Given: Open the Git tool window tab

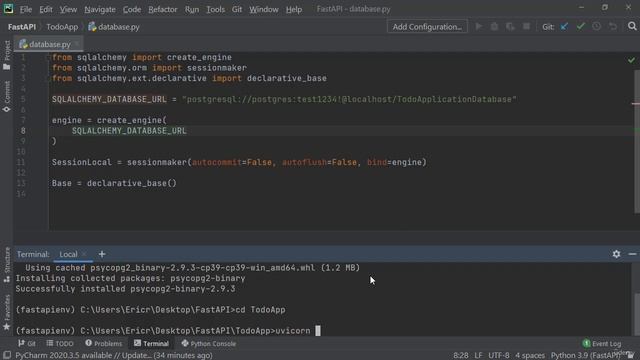Looking at the screenshot, I should pyautogui.click(x=27, y=344).
